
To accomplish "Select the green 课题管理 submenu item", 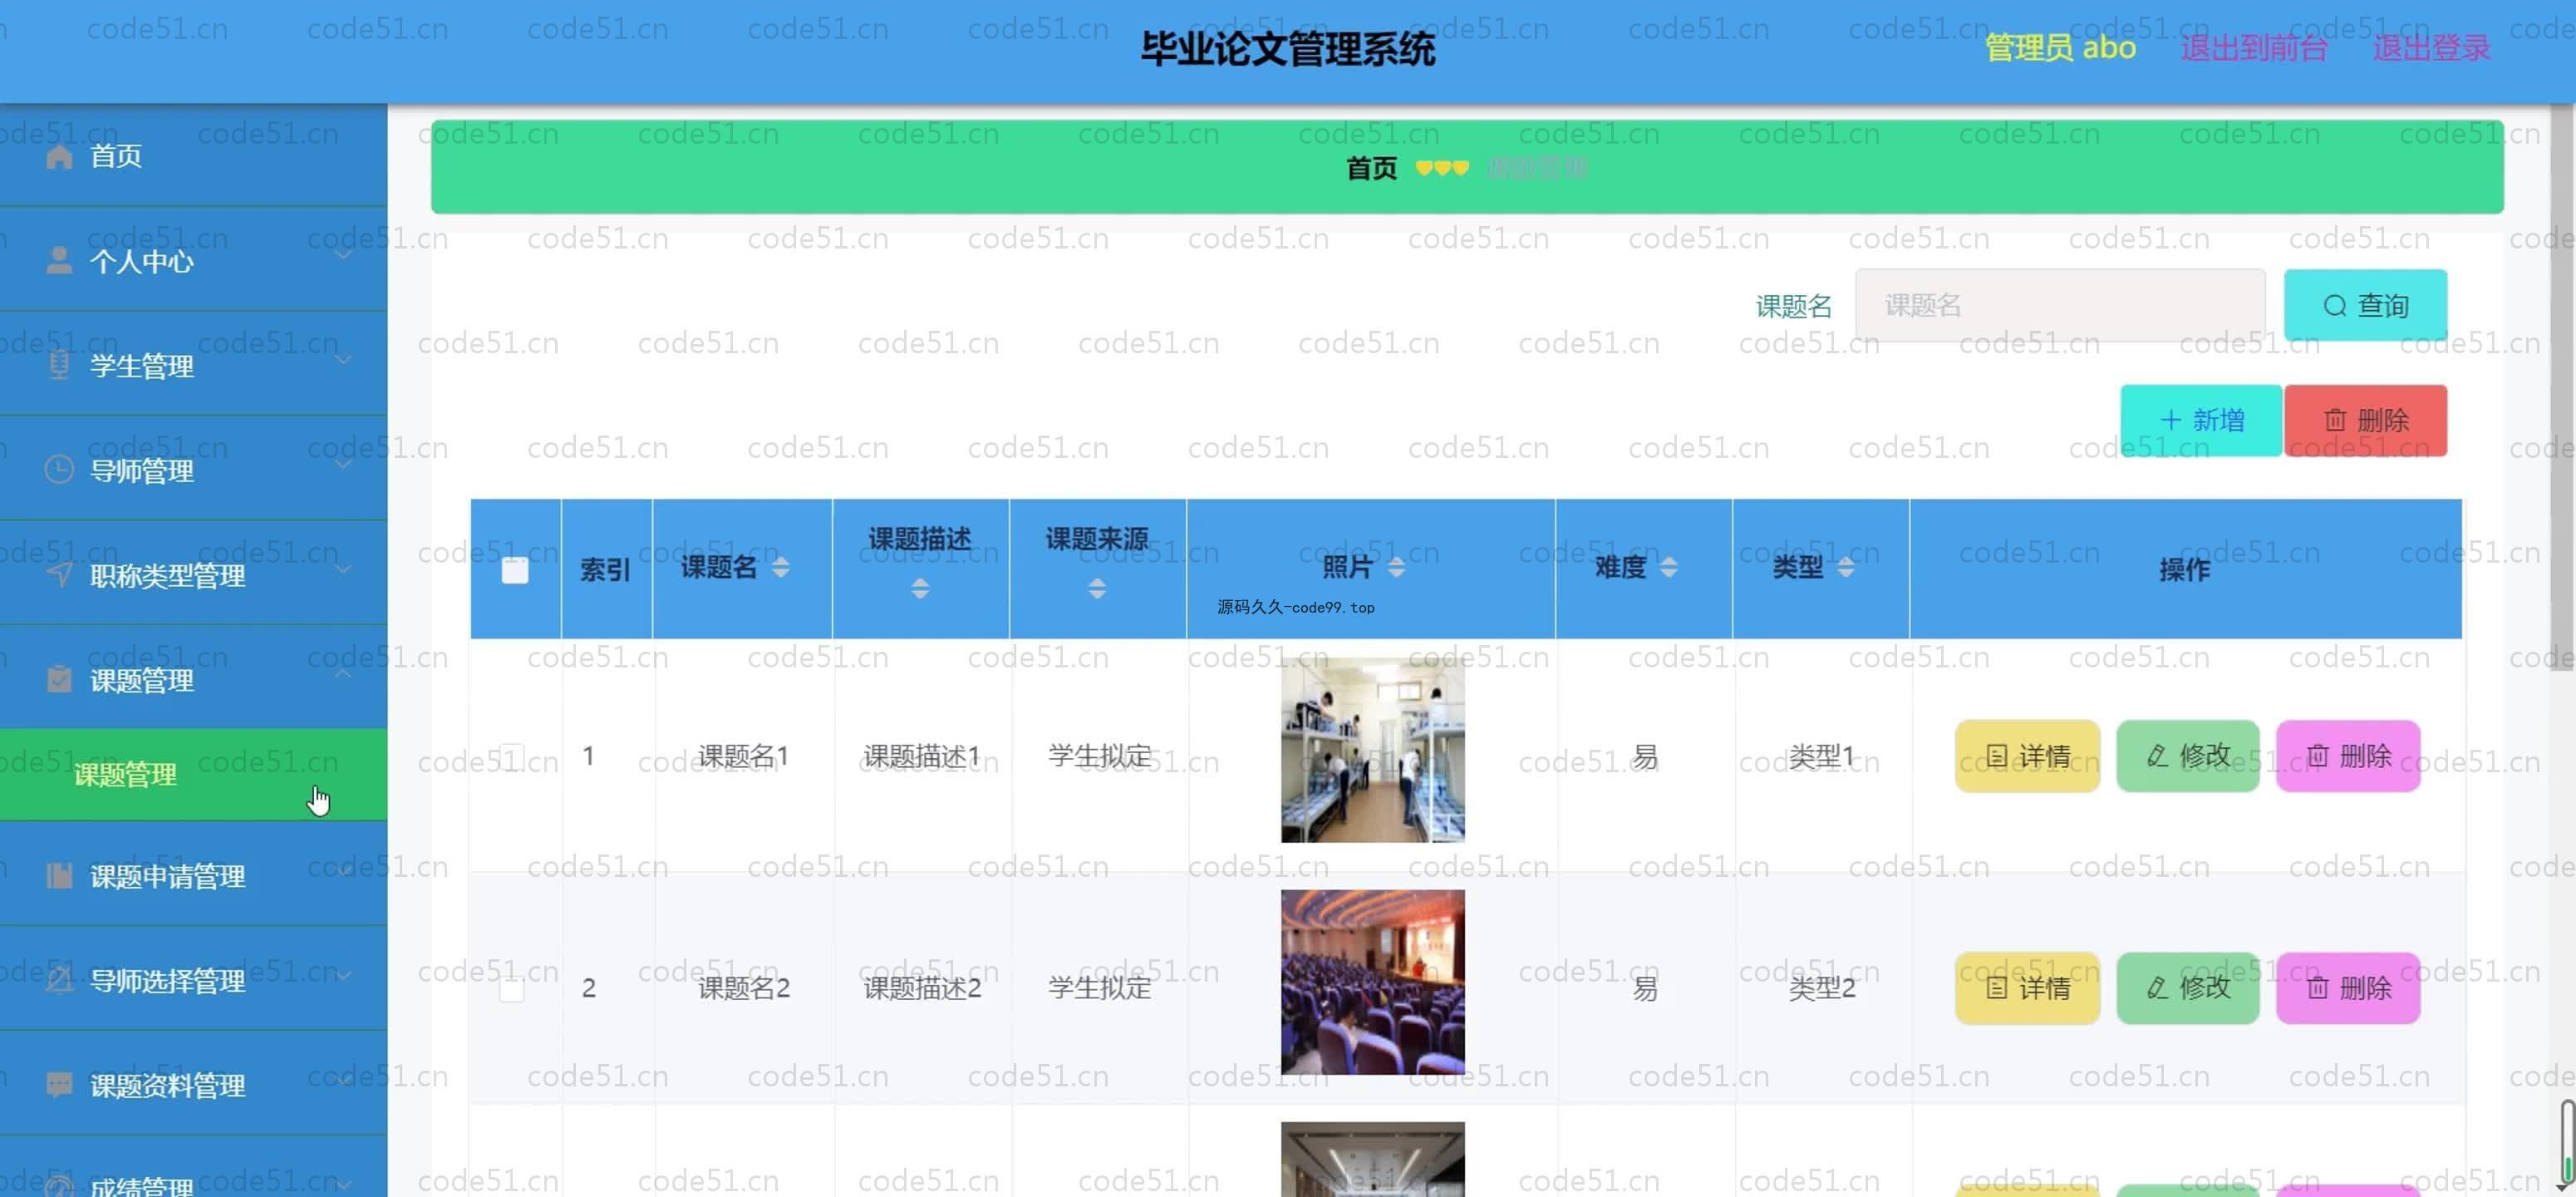I will click(x=193, y=775).
